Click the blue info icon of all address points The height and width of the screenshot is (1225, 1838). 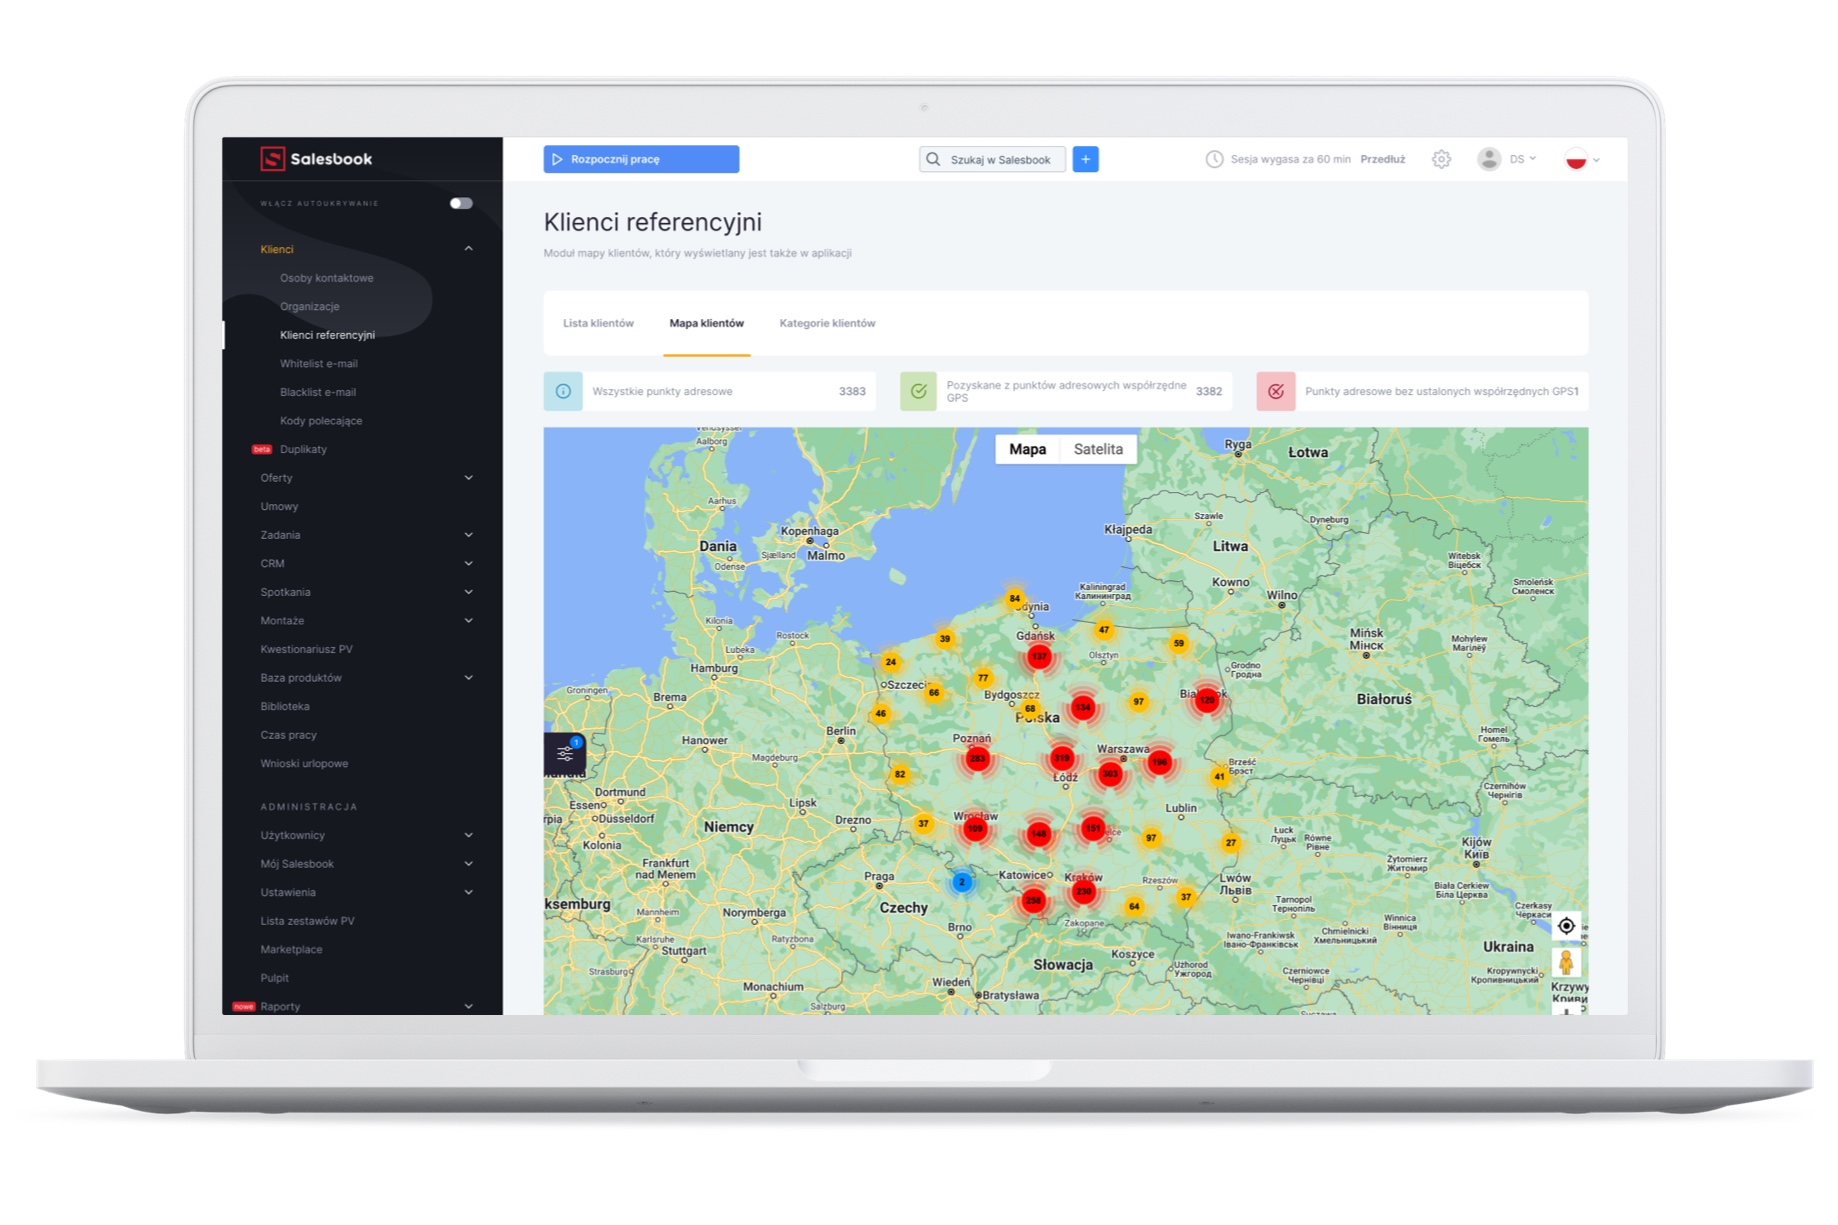click(563, 391)
